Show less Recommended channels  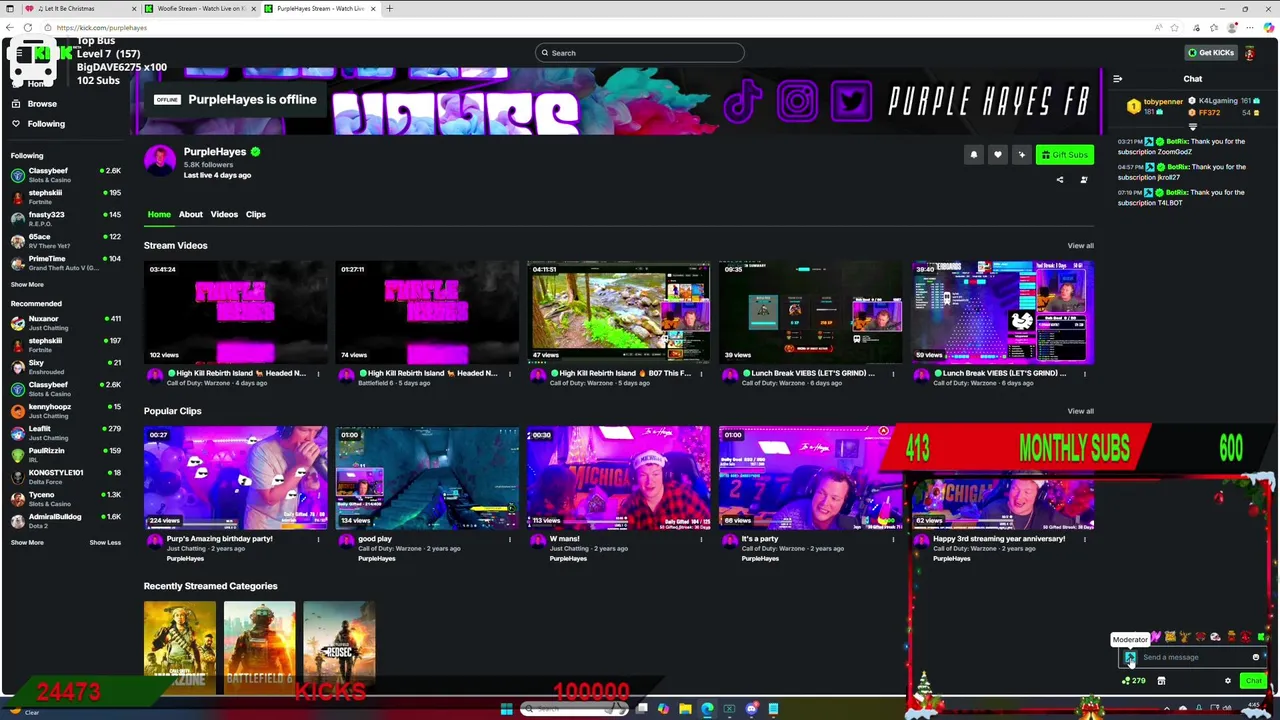tap(105, 543)
